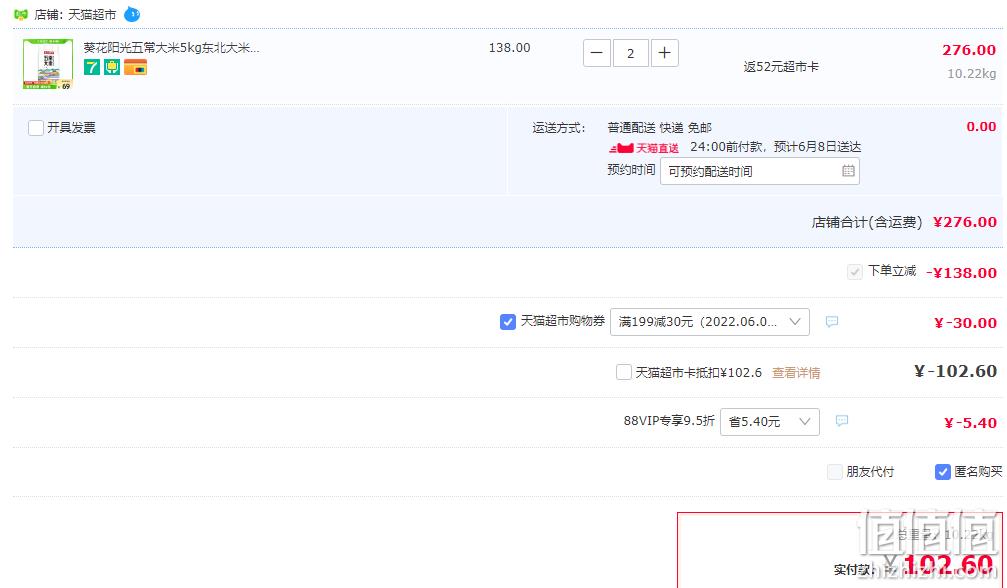Uncheck the 匿名购买 checkbox
The width and height of the screenshot is (1007, 588).
click(x=942, y=472)
